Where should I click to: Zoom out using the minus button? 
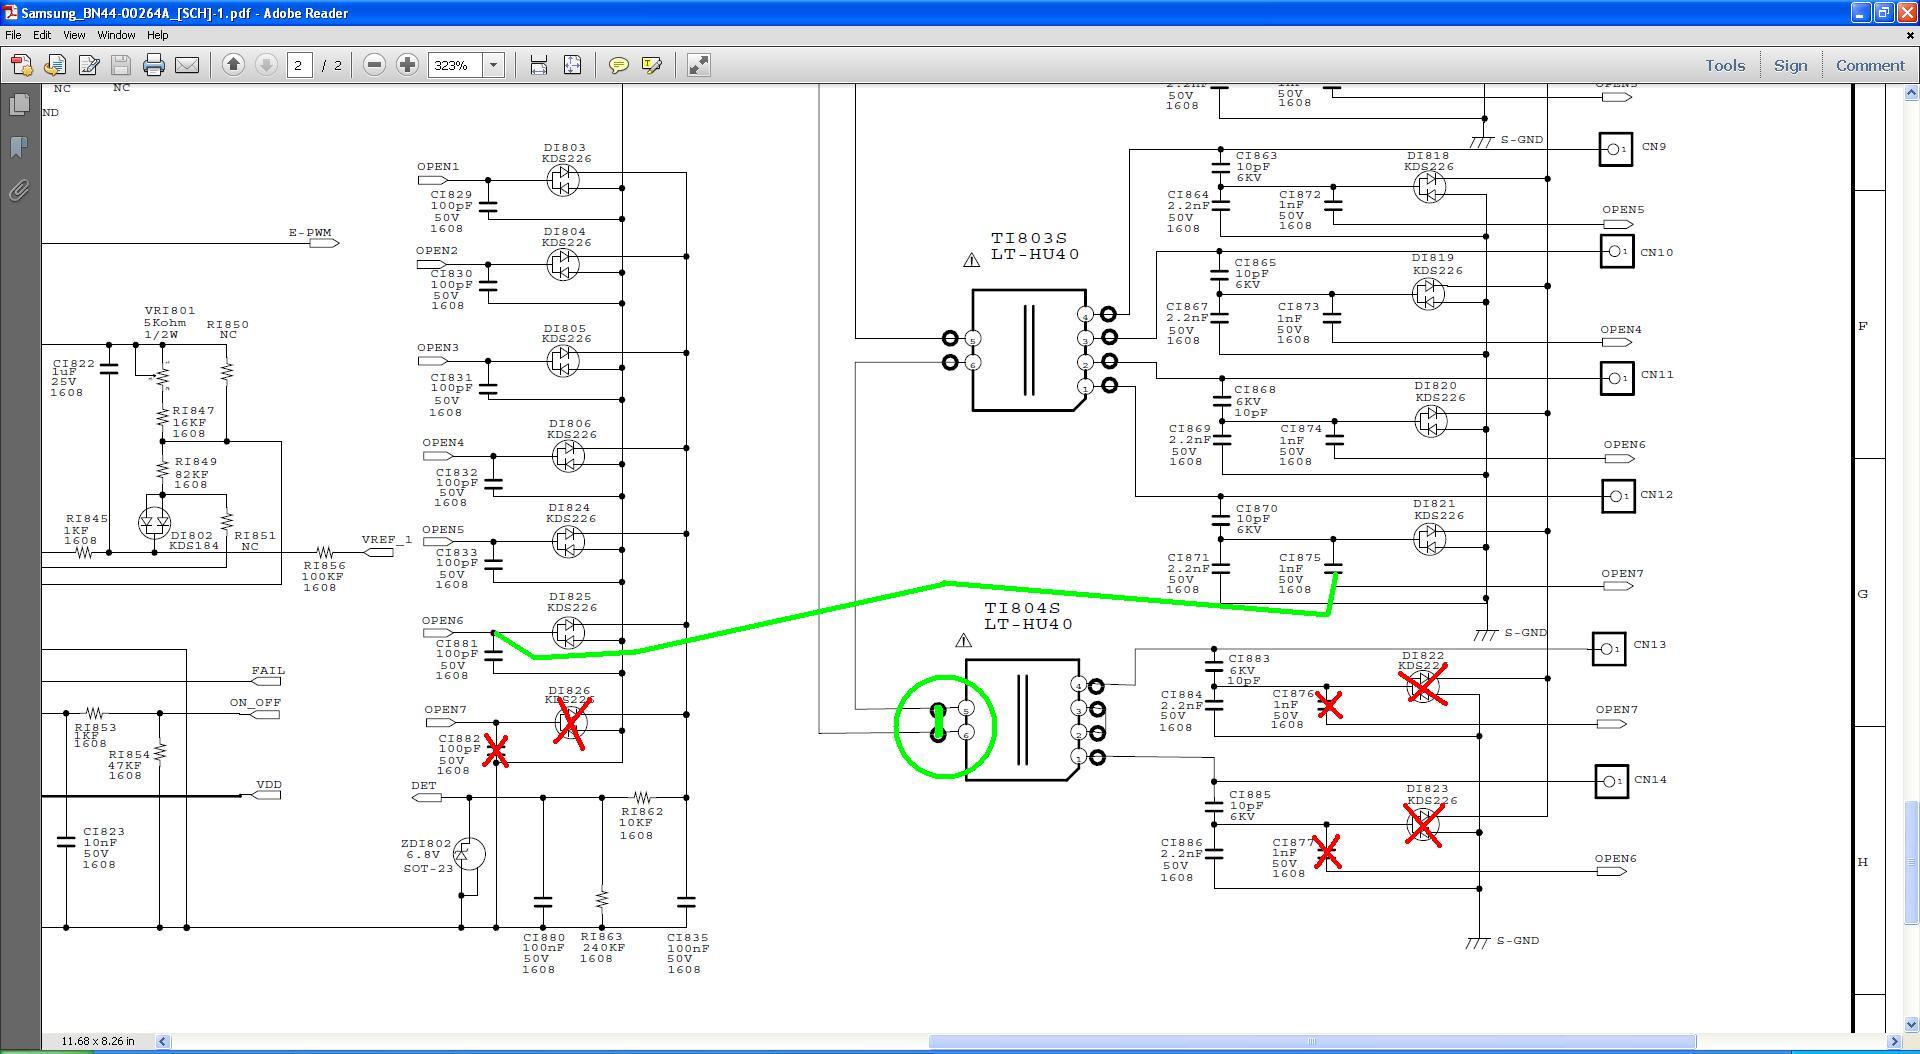(x=374, y=65)
